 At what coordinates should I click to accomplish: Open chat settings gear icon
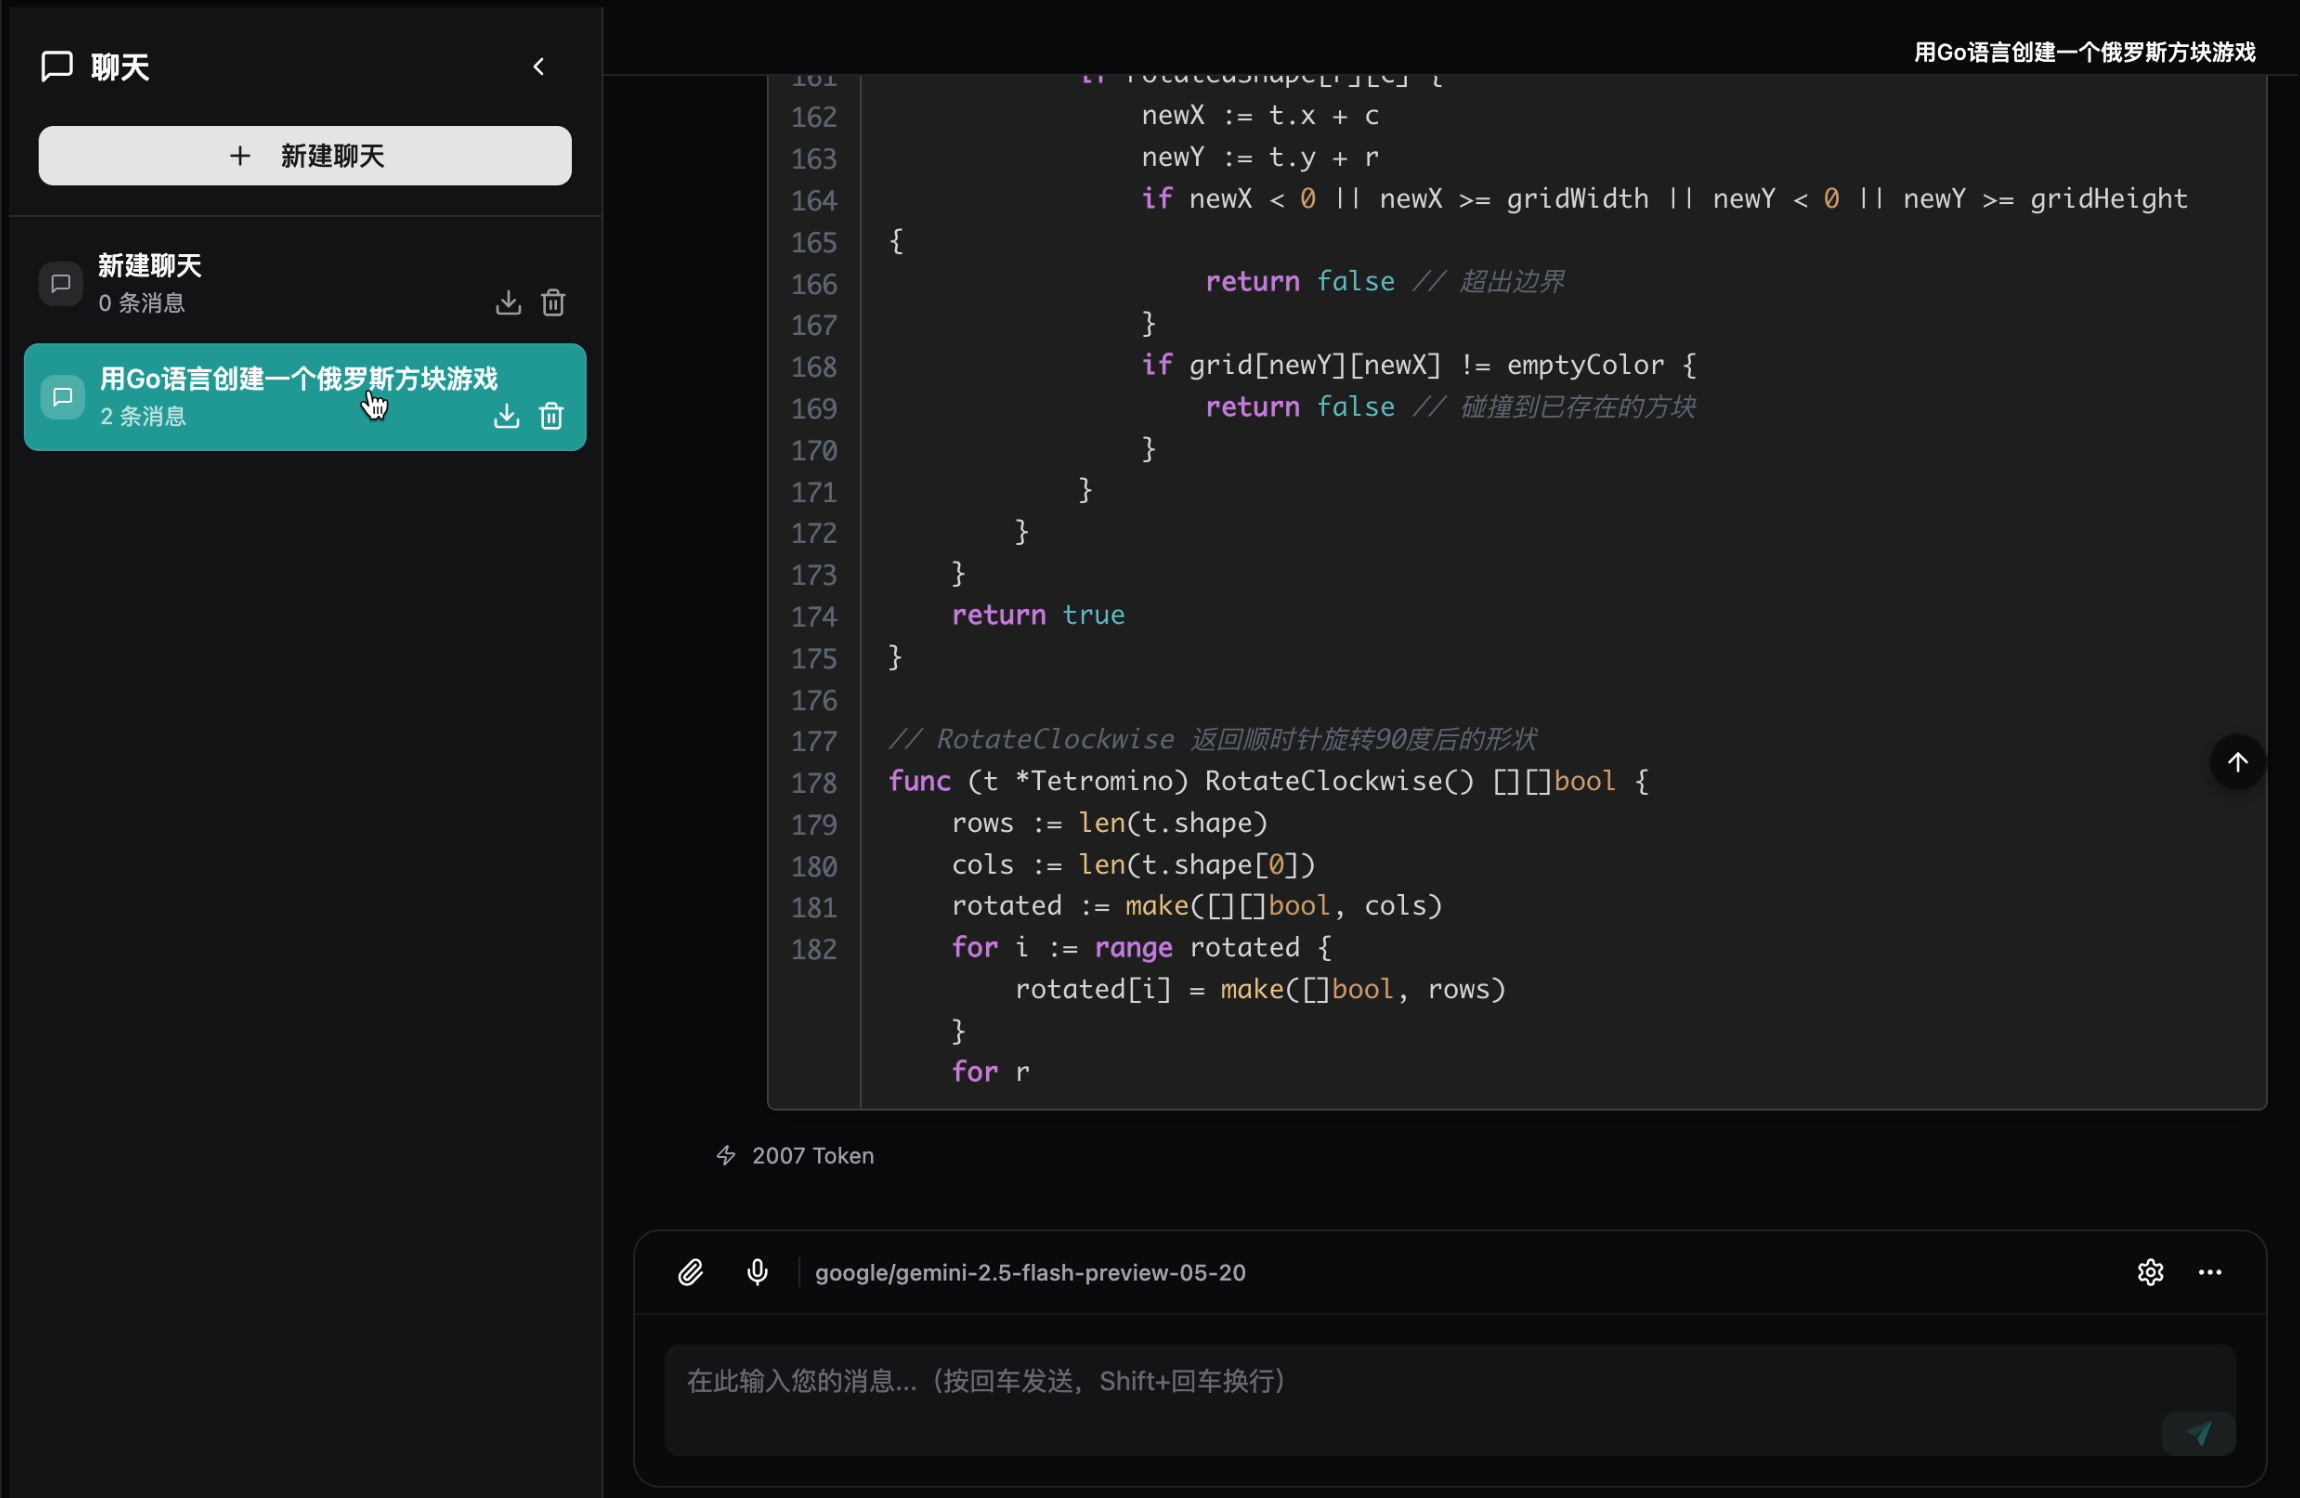click(2151, 1272)
